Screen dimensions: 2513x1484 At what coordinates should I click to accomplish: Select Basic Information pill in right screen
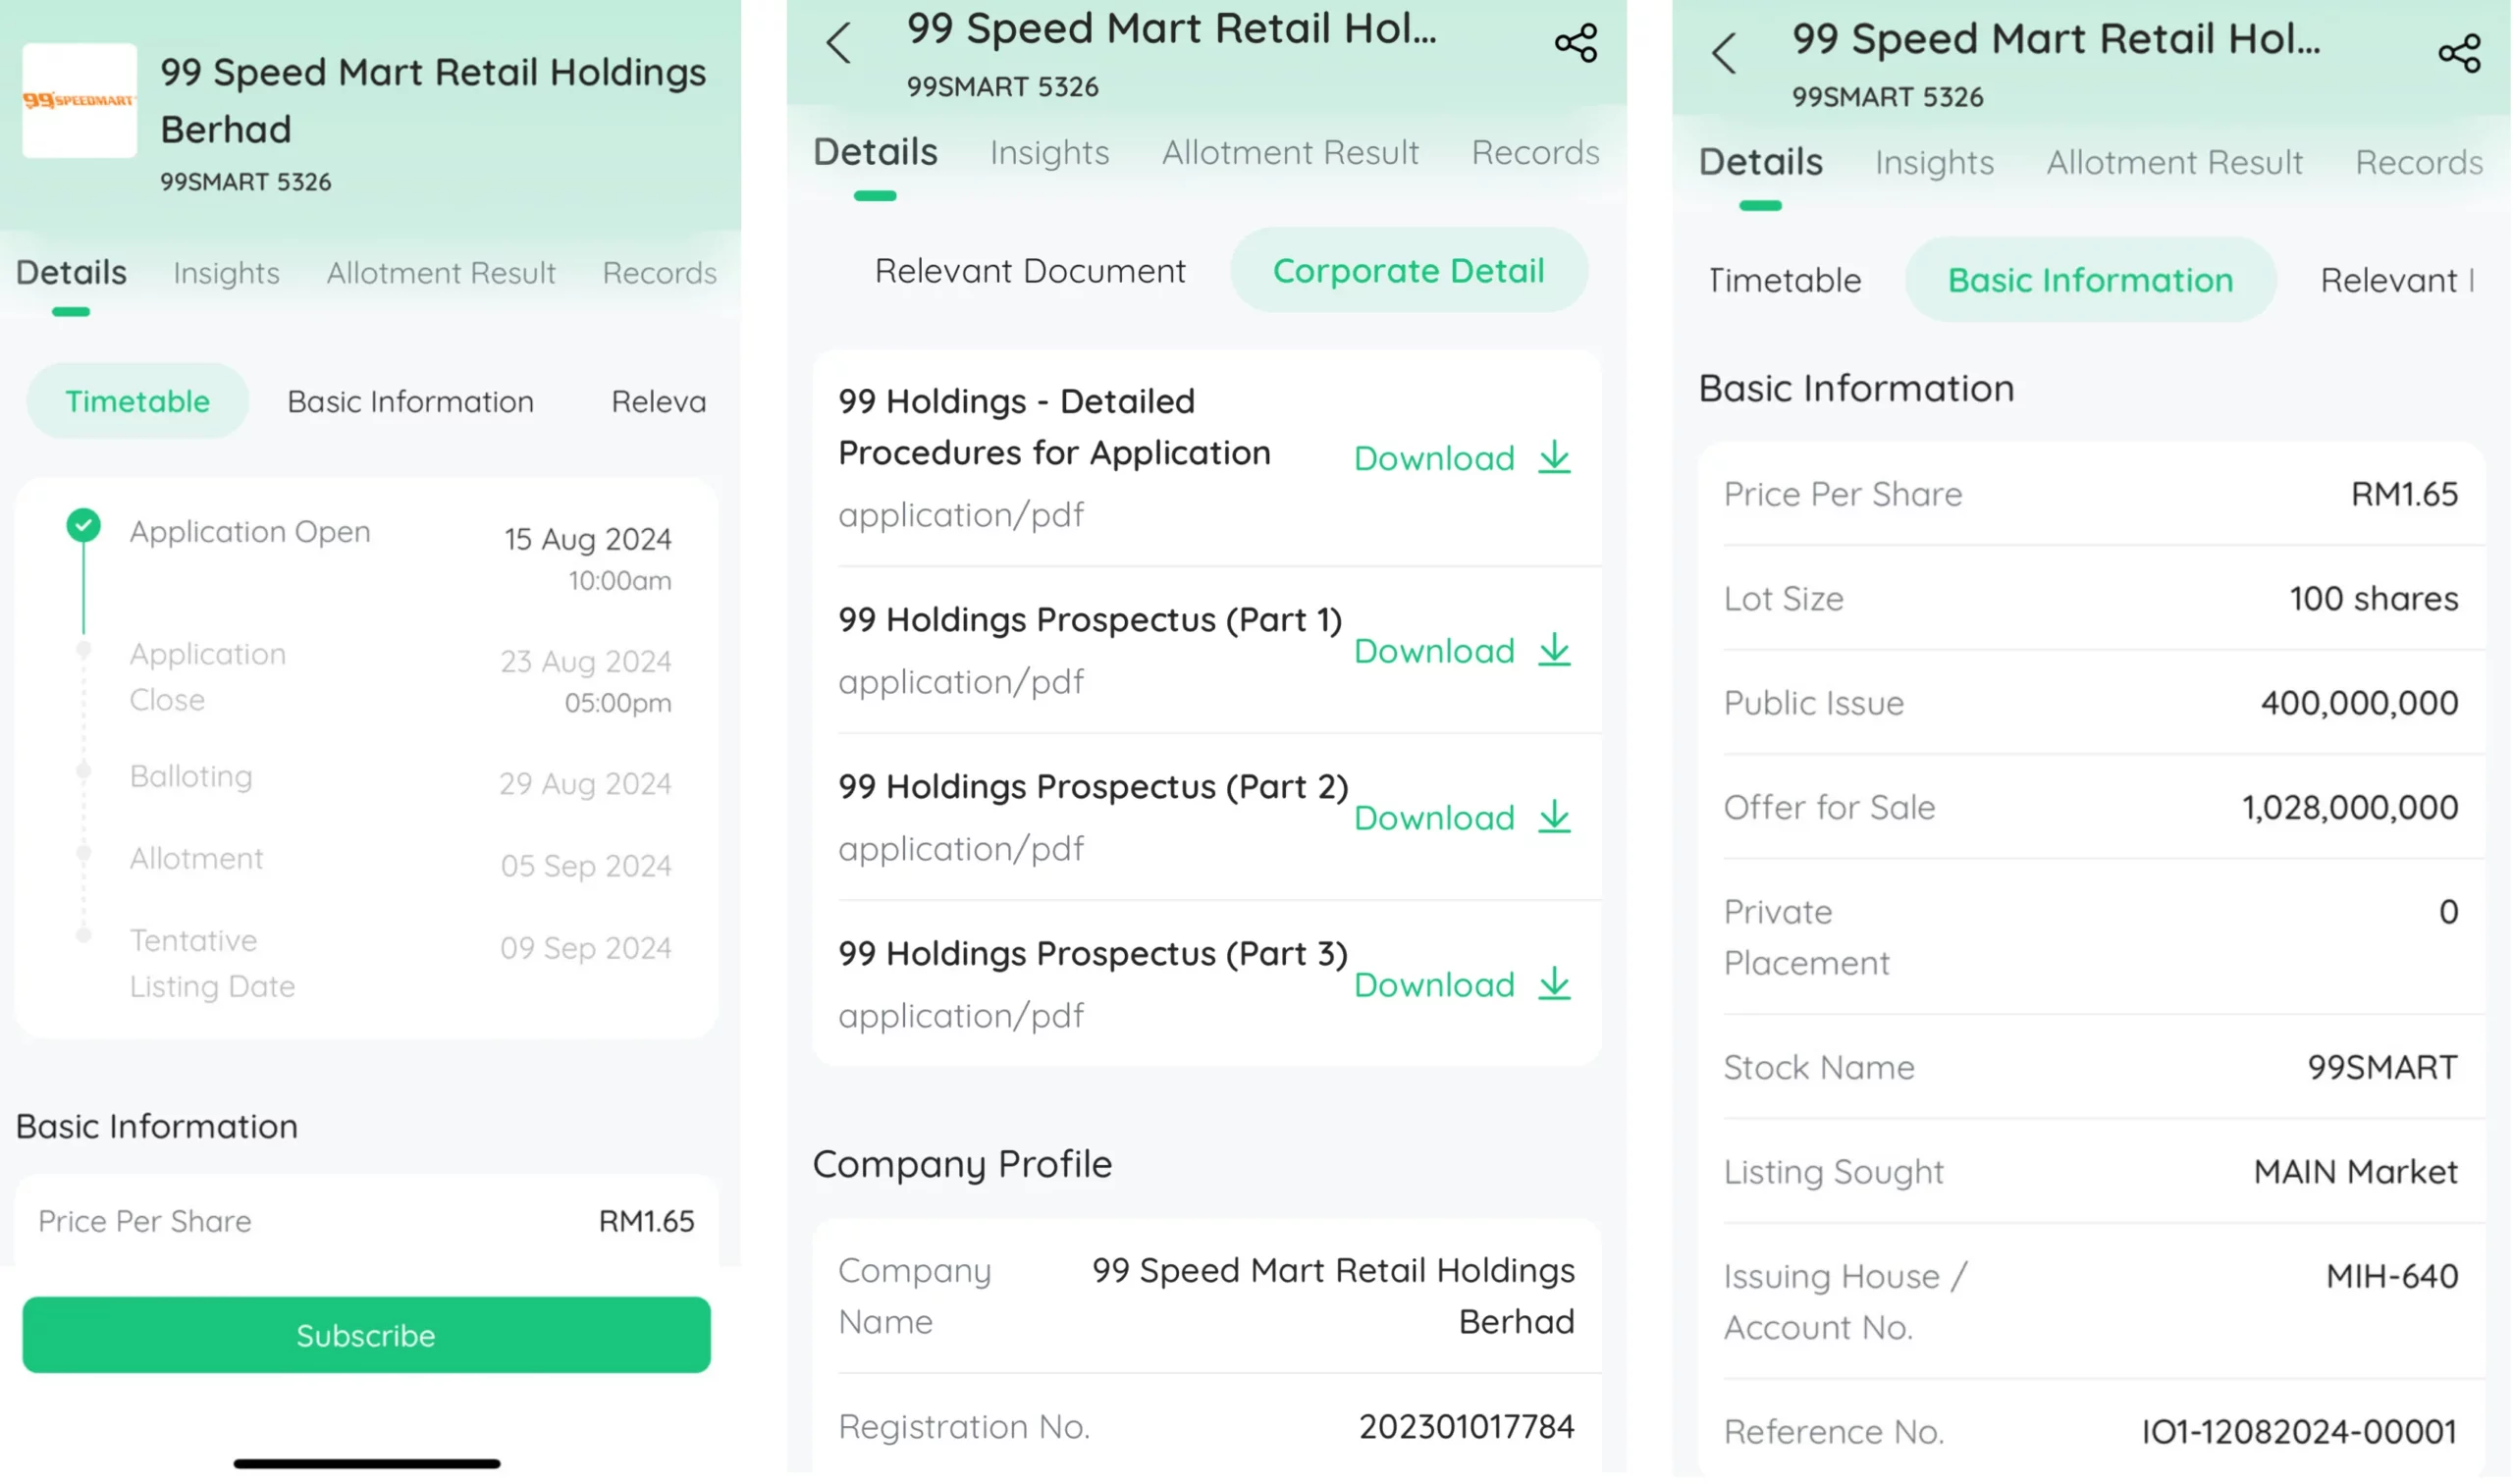2090,281
